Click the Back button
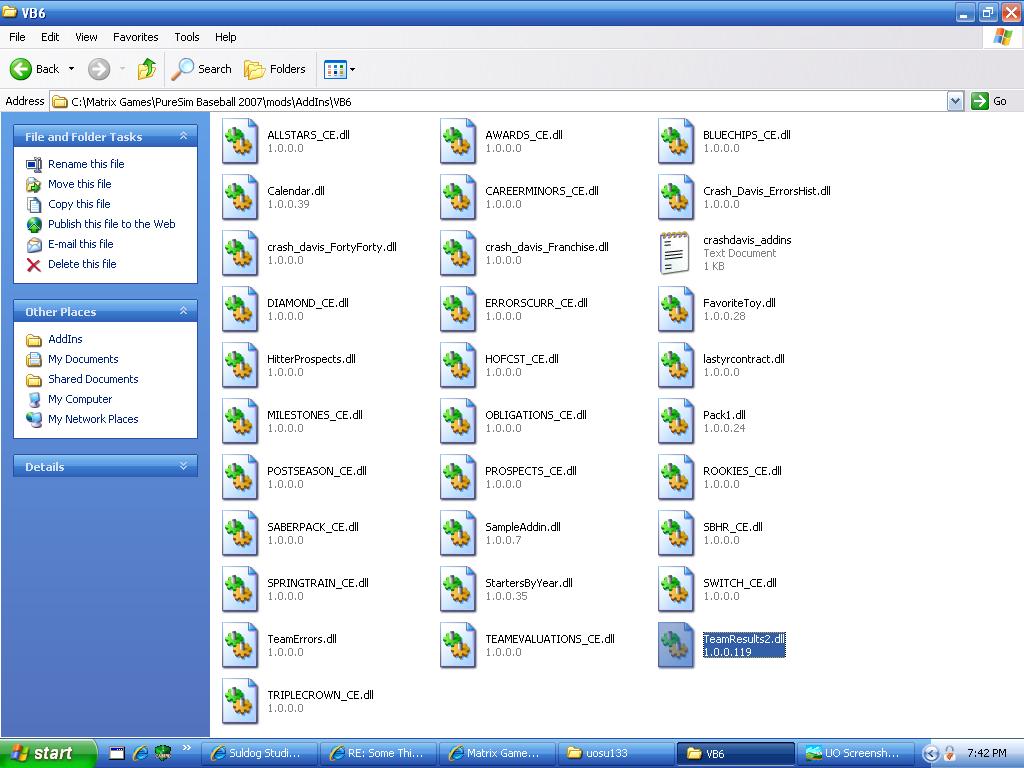 tap(35, 69)
